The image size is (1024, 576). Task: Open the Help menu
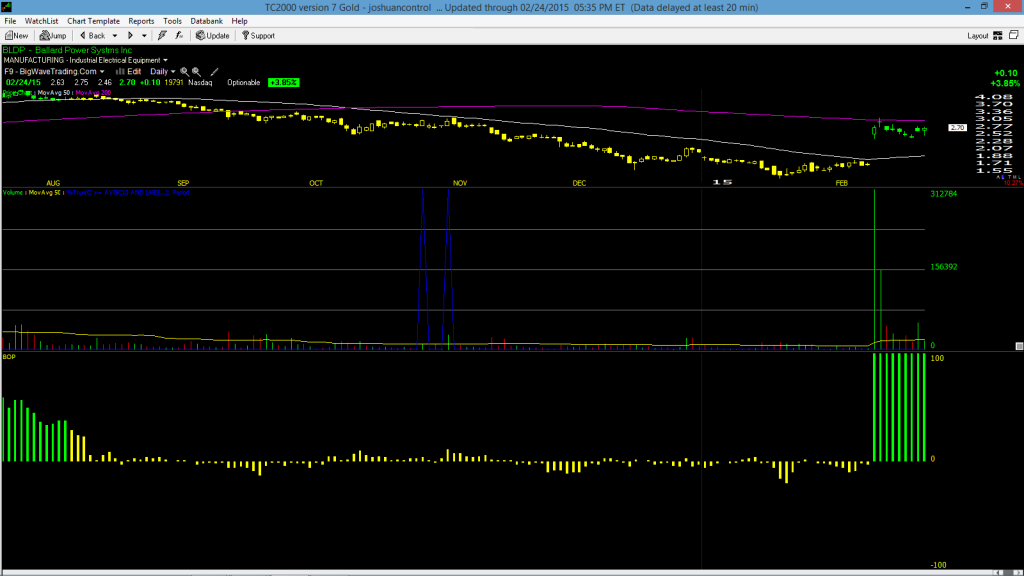coord(240,21)
